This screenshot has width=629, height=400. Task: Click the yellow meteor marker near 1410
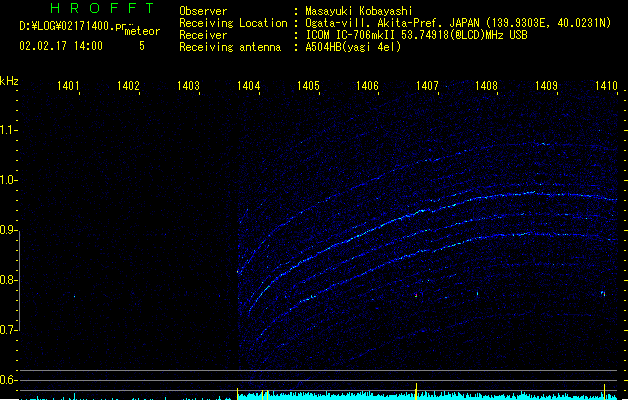(604, 392)
